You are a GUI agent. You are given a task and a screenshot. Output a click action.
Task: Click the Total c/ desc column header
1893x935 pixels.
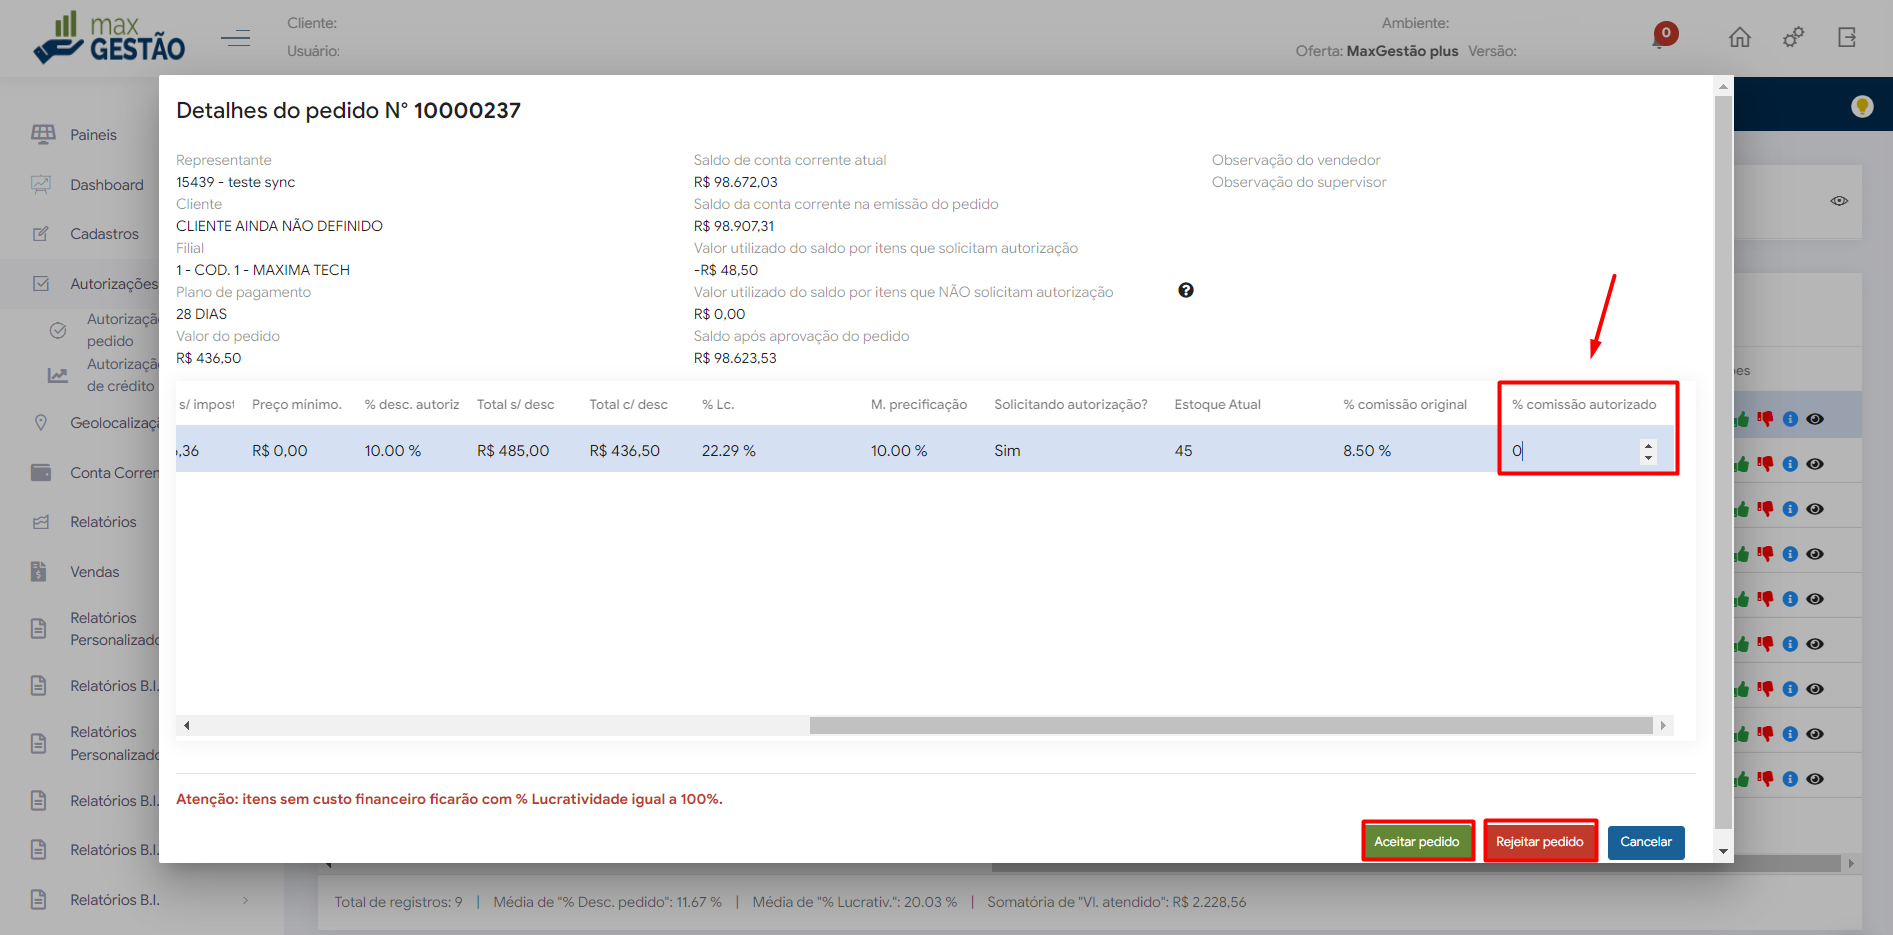pos(628,404)
